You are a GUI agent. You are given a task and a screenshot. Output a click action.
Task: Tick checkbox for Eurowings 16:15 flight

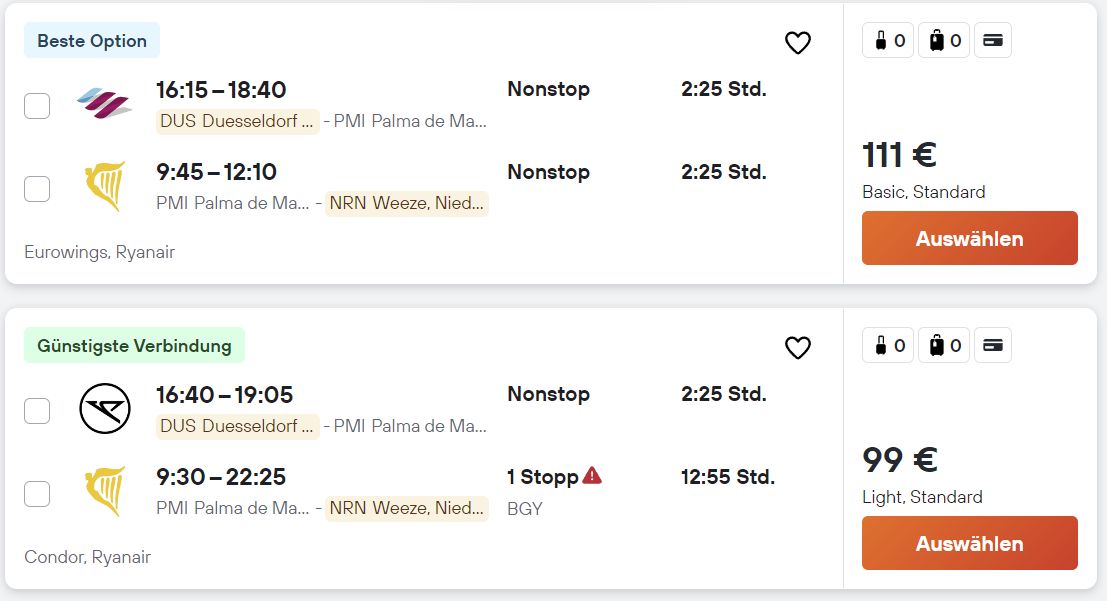(x=37, y=106)
